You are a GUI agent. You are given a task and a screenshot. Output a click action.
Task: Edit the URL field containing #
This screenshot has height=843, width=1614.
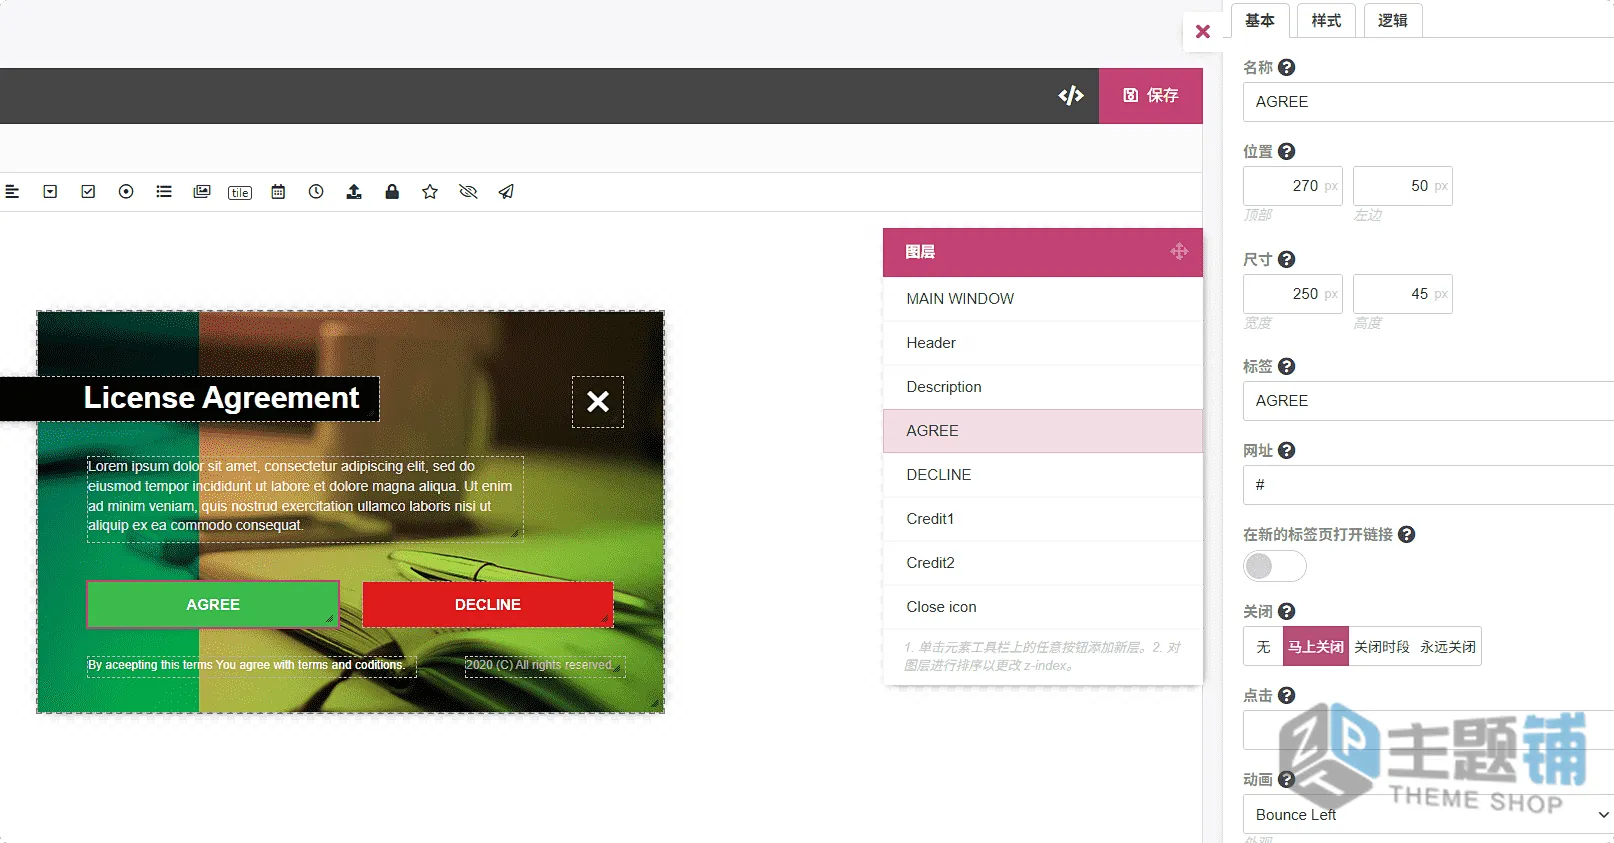[x=1428, y=485]
